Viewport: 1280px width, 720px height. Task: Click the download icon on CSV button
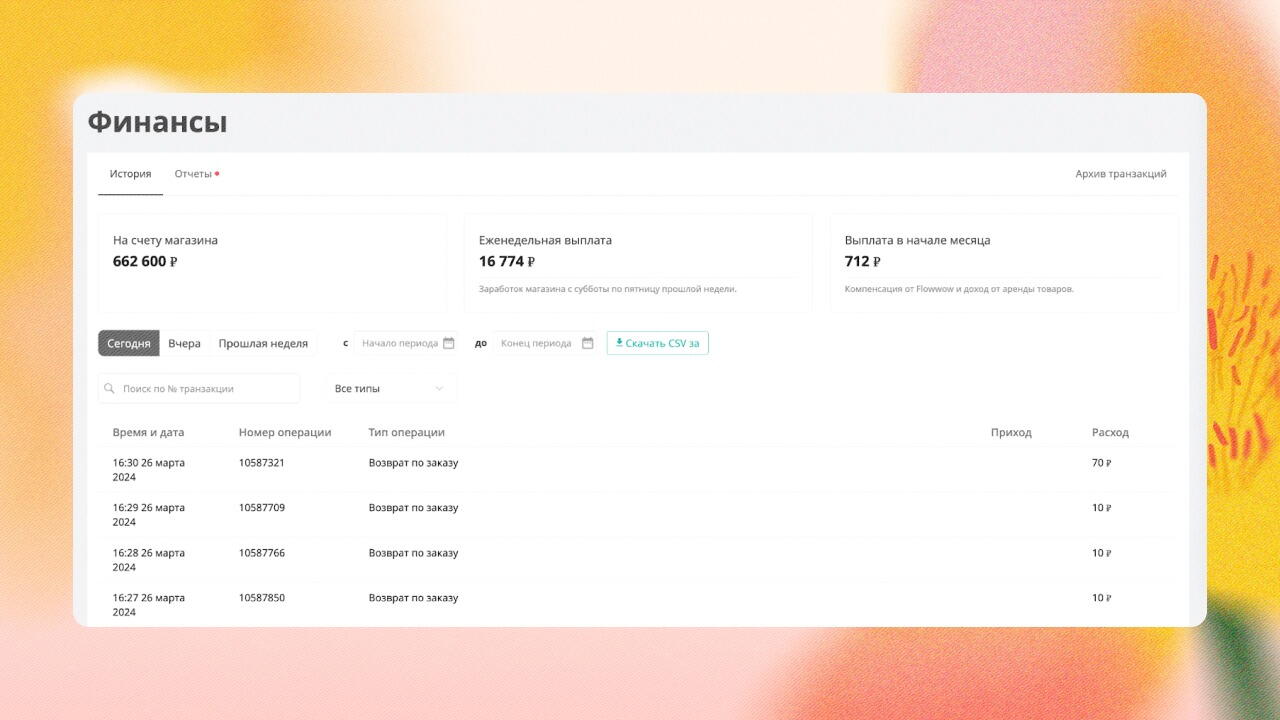(619, 342)
